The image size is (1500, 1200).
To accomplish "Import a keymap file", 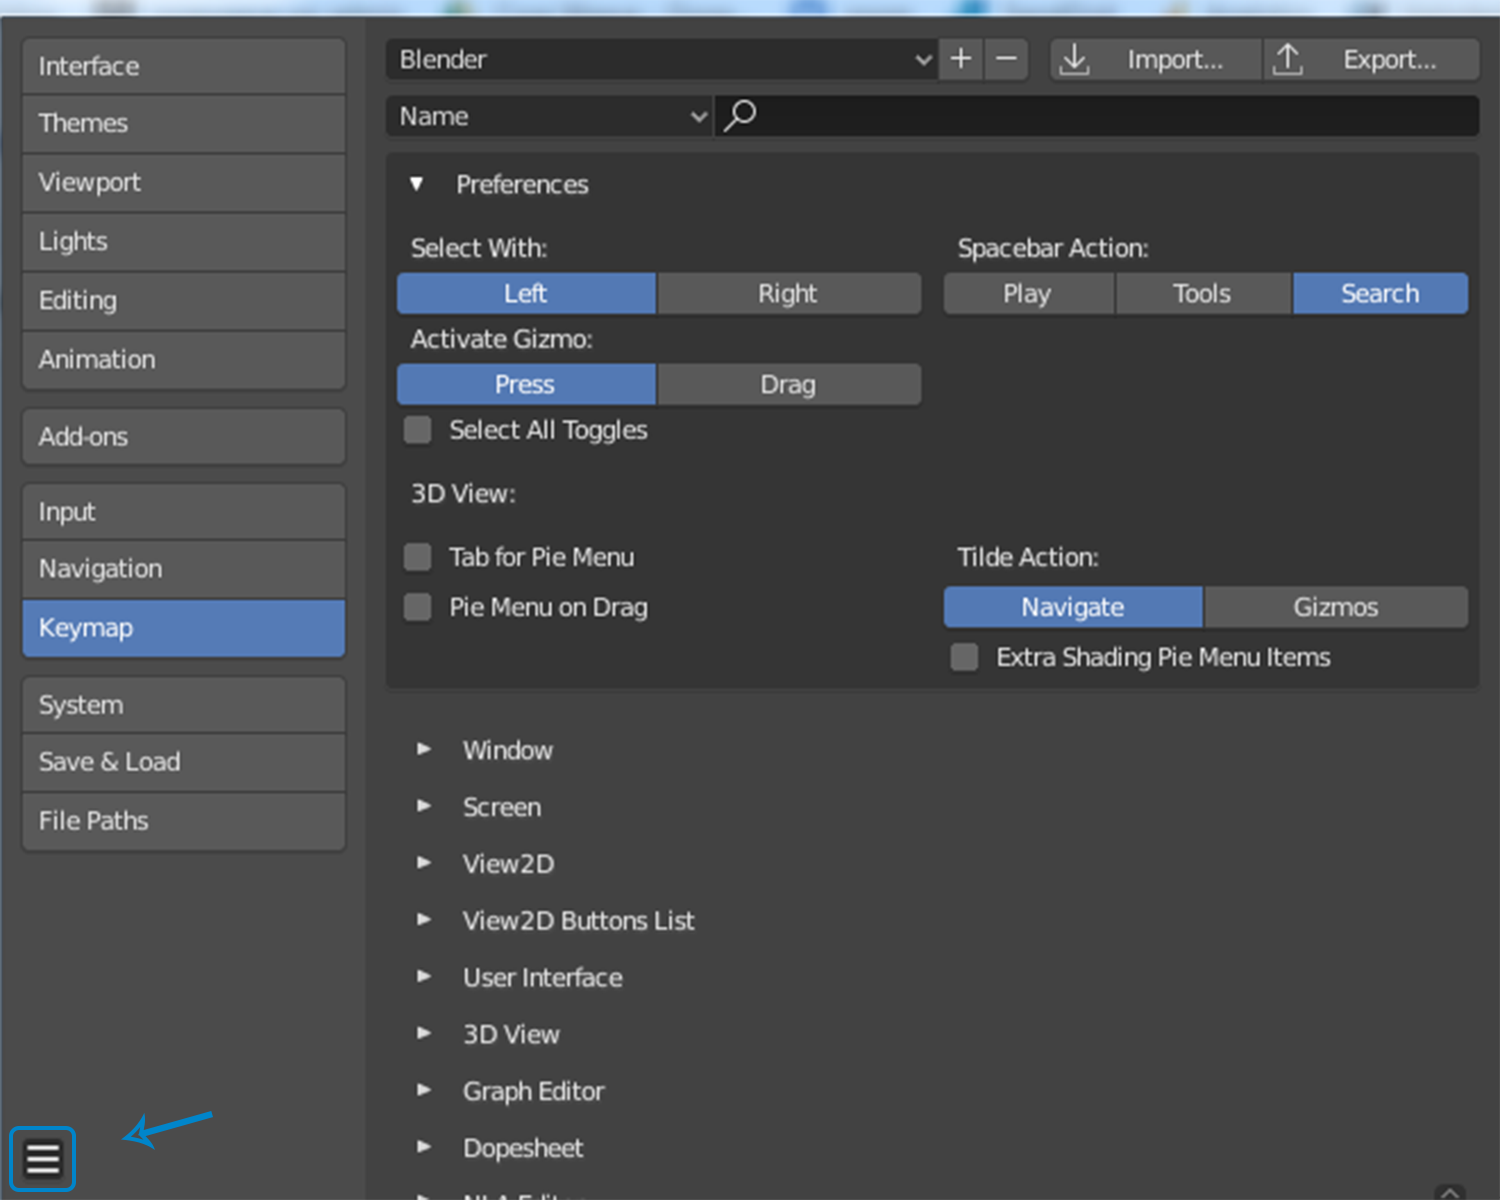I will pos(1155,60).
